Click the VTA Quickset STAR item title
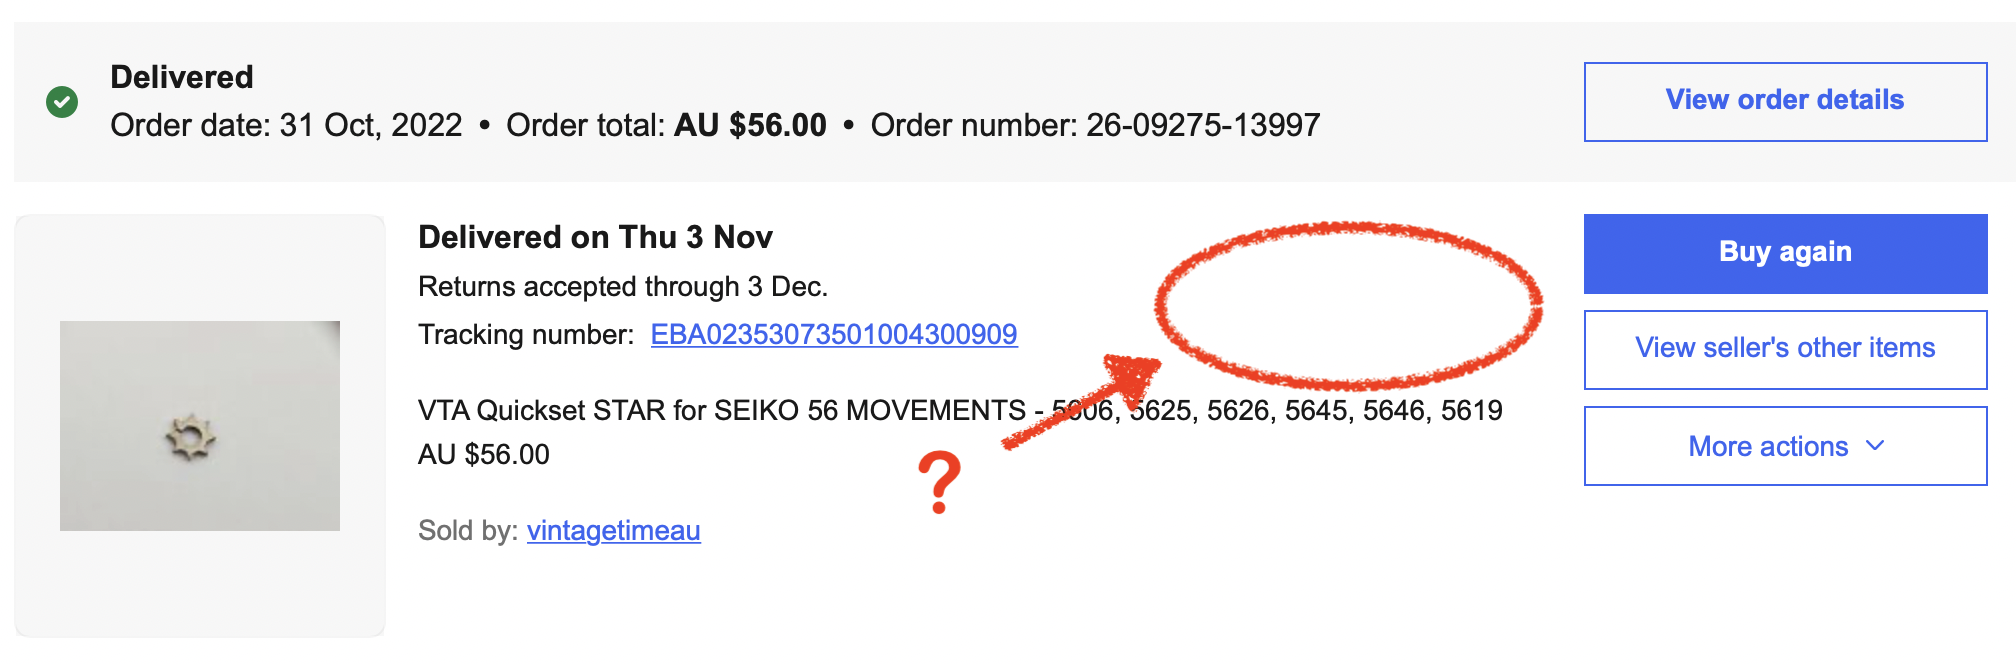Screen dimensions: 2016x664 720,410
